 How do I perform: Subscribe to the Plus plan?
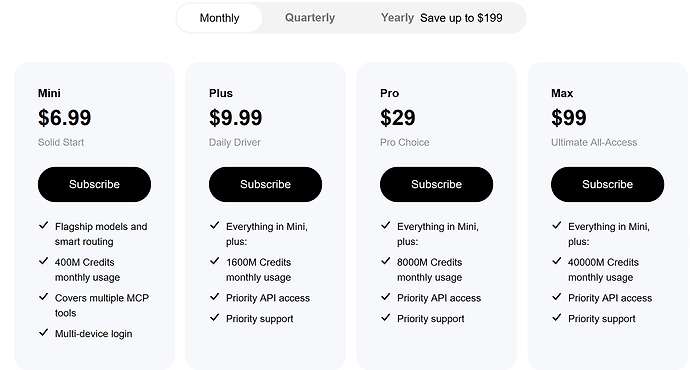[265, 184]
